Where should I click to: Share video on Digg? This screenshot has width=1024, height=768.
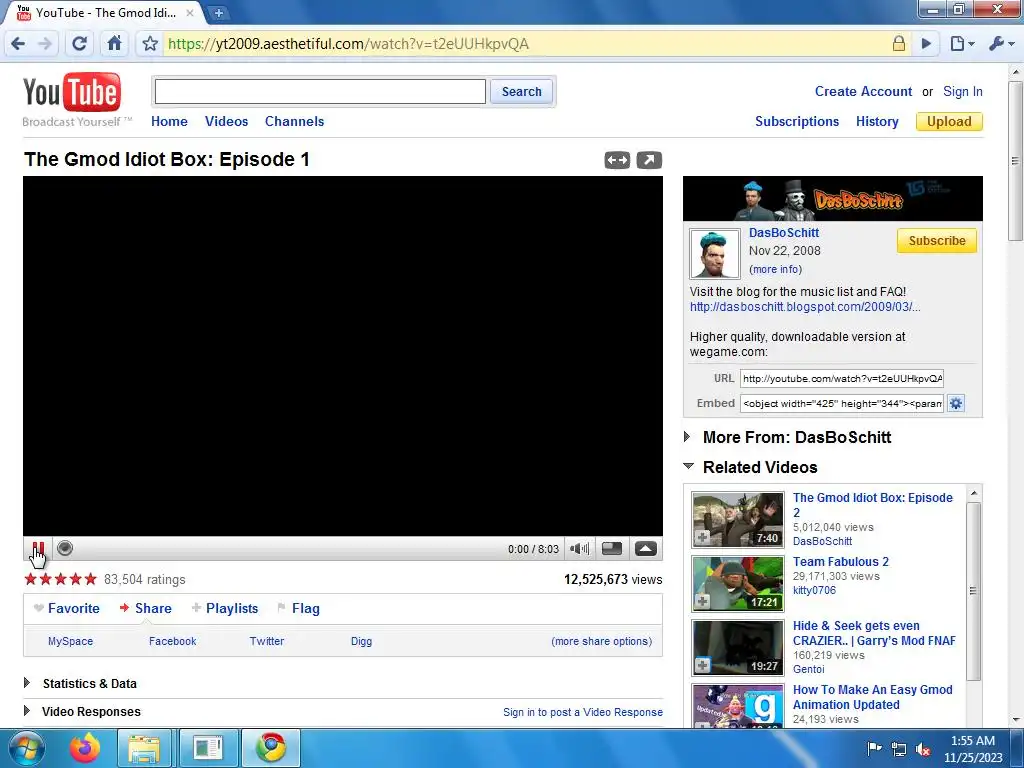(x=361, y=641)
